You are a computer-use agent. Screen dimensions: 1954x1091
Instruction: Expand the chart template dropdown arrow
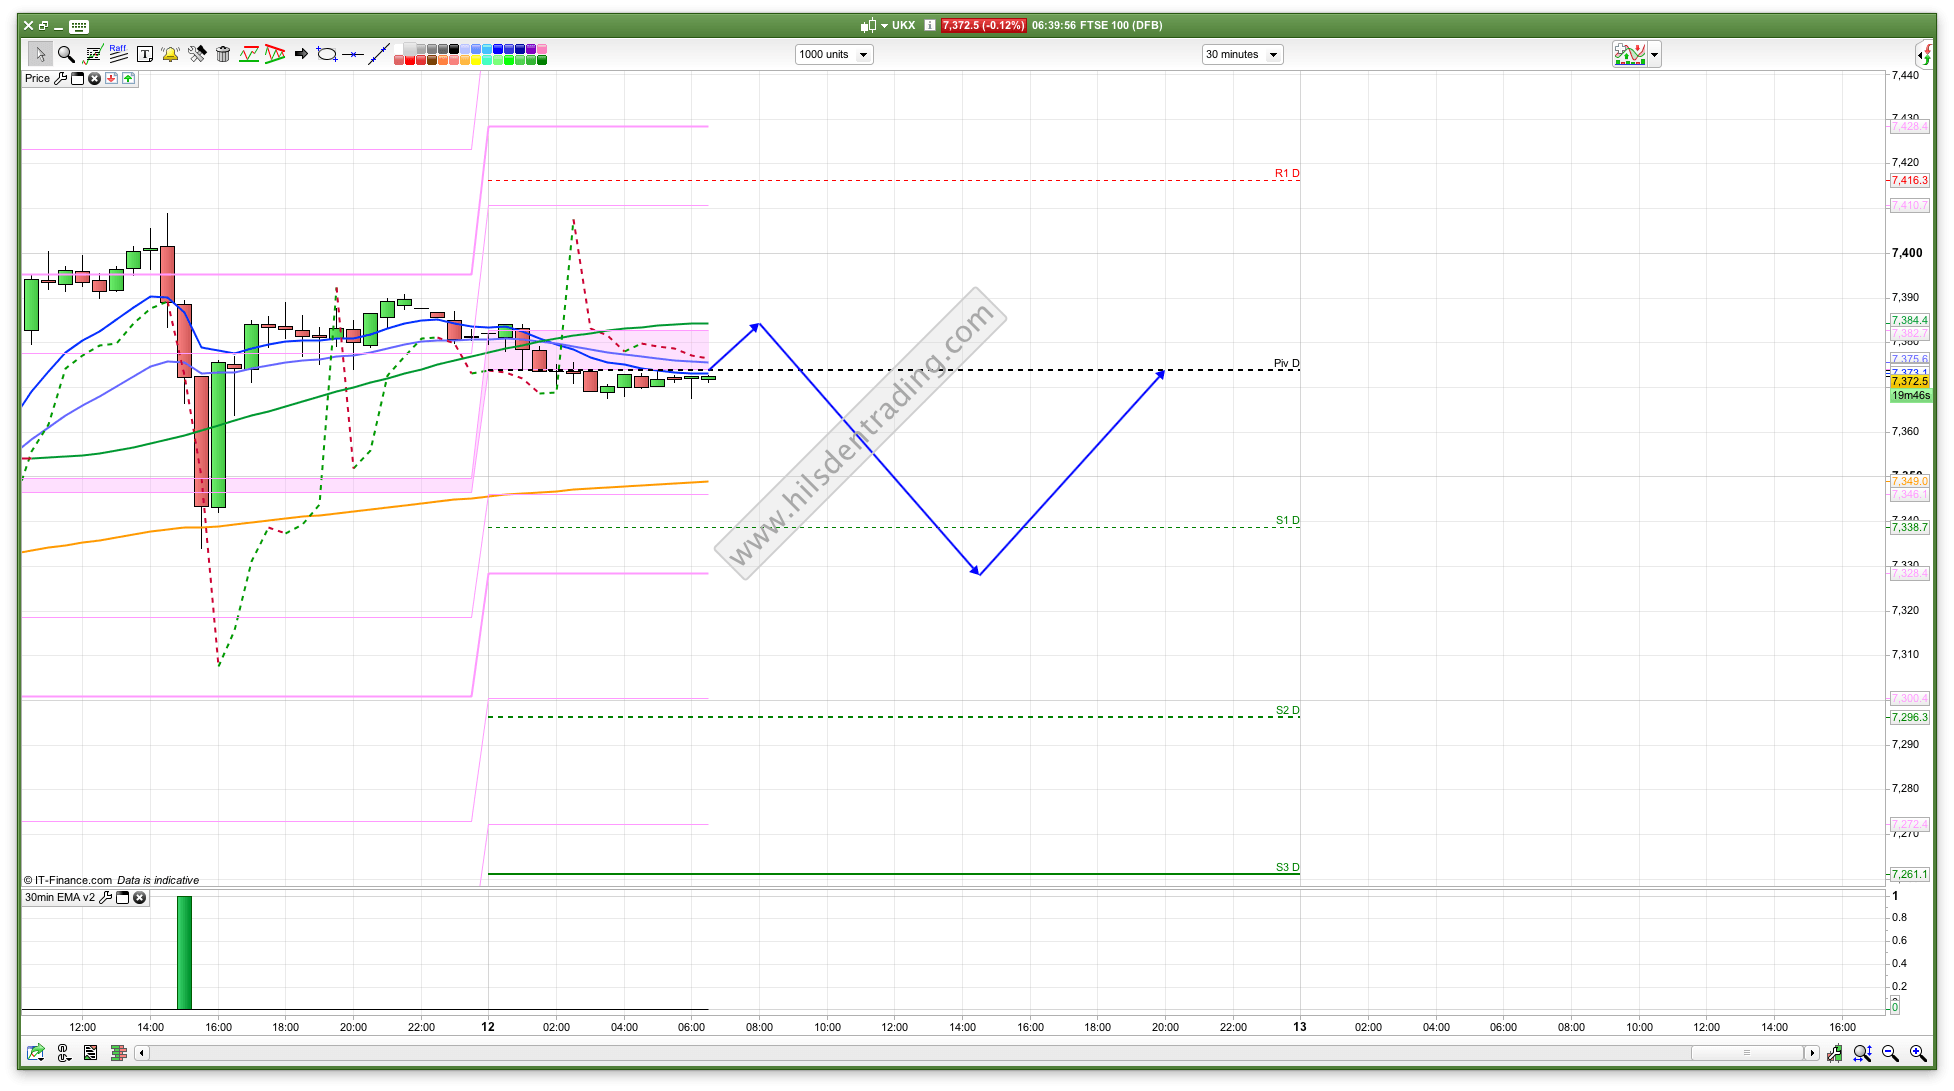pos(1655,55)
